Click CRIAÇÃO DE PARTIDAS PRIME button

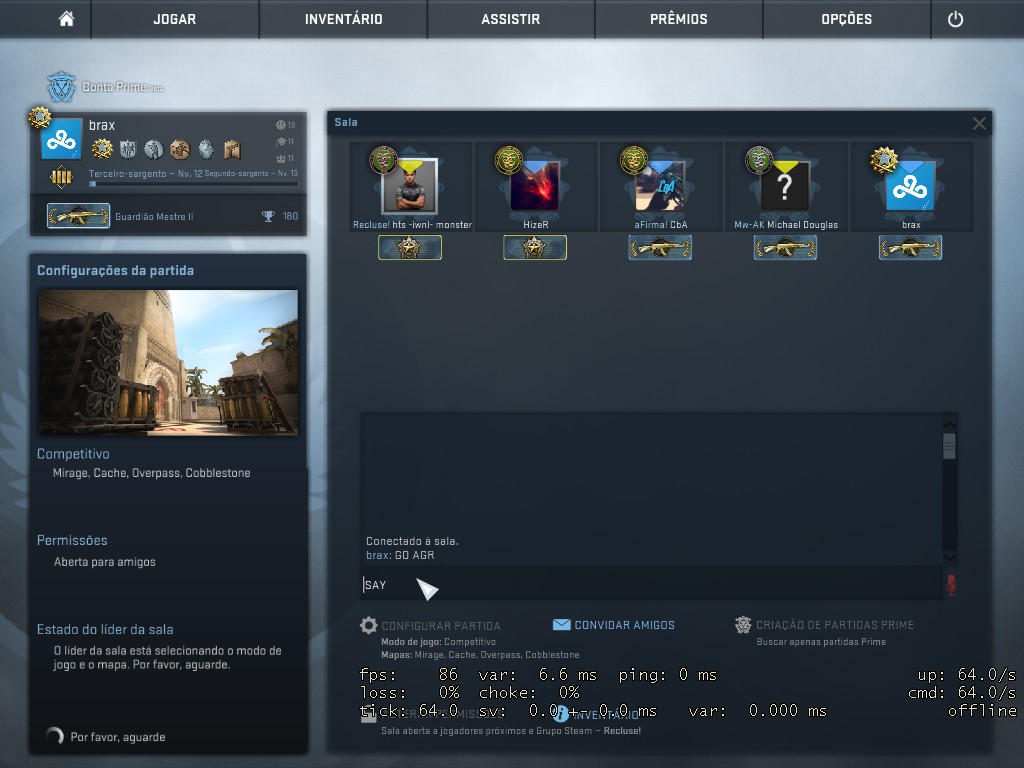tap(824, 625)
